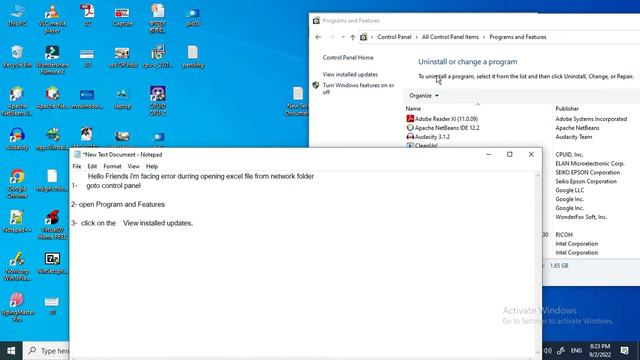
Task: Click the ENG language indicator
Action: (576, 351)
